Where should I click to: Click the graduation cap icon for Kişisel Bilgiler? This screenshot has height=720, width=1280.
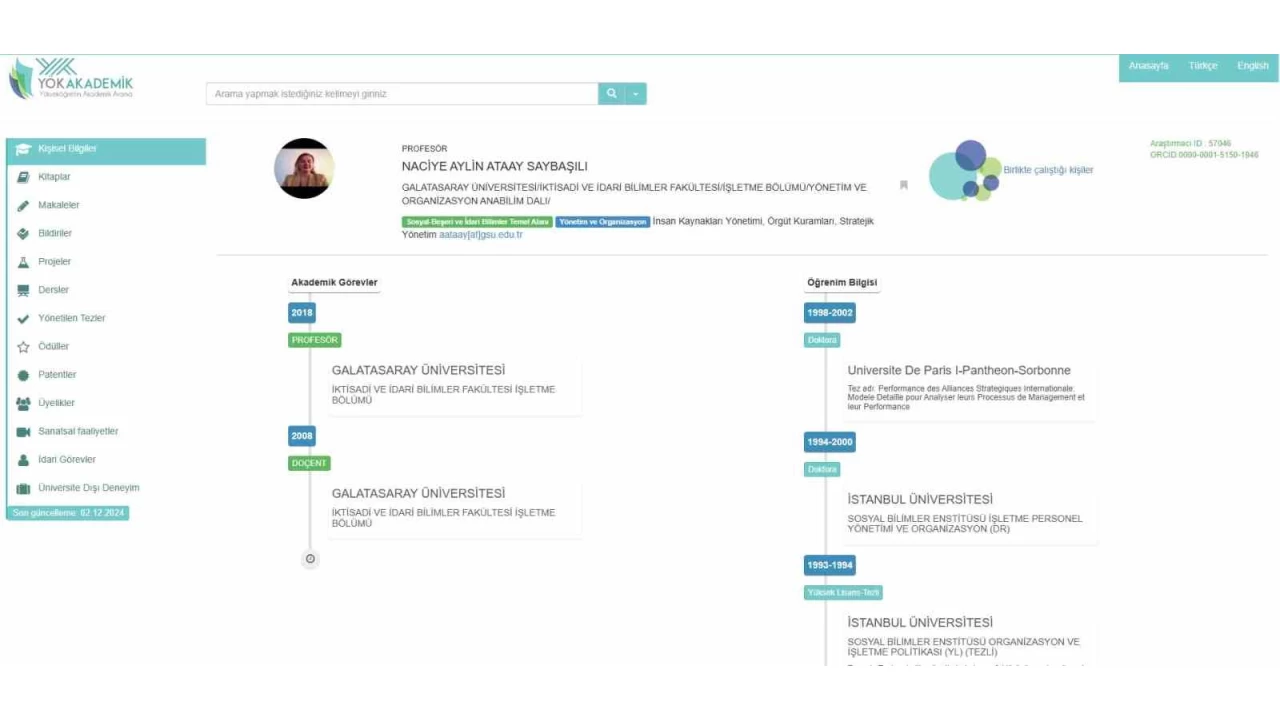[x=23, y=149]
